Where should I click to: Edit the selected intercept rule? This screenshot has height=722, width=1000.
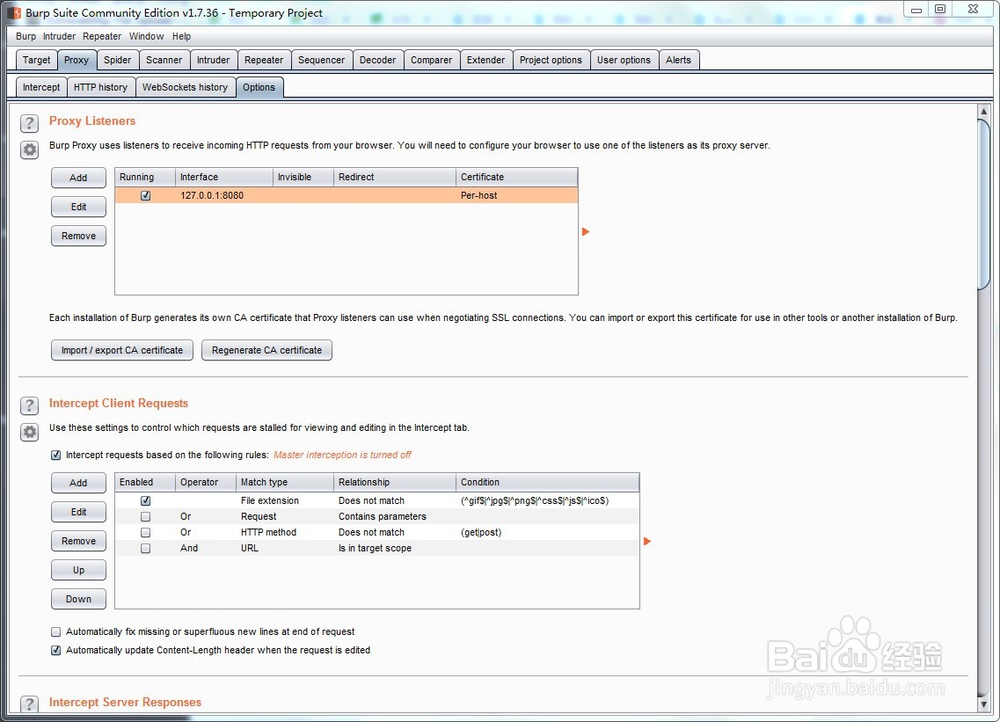78,512
